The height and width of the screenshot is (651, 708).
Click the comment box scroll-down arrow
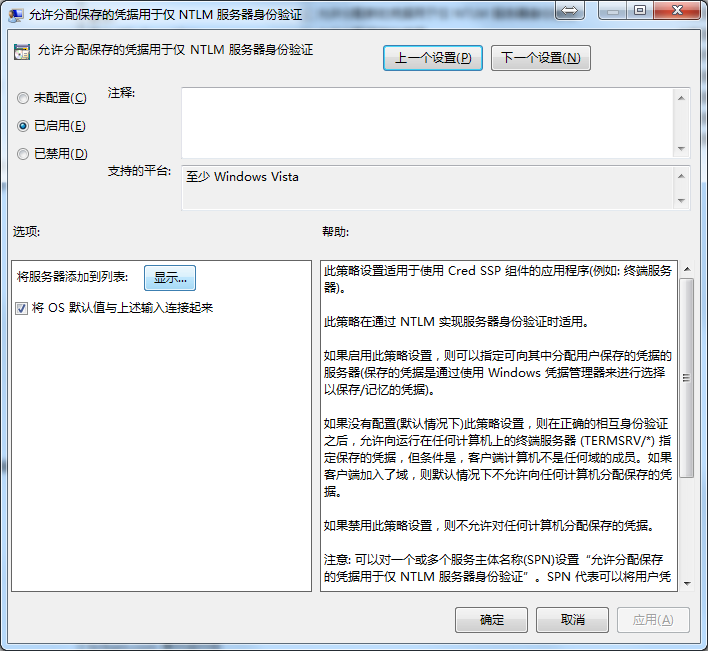coord(681,148)
